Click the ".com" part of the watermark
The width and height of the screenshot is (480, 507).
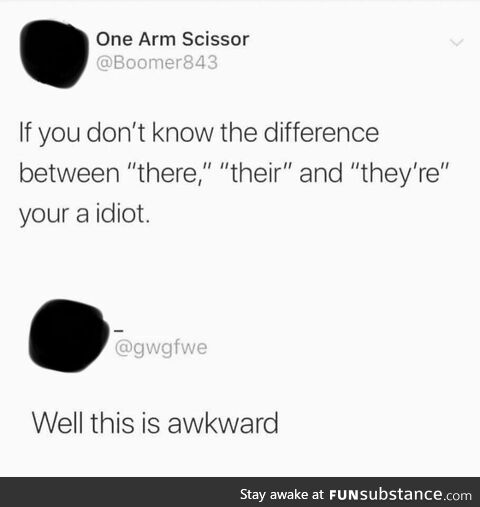(458, 495)
